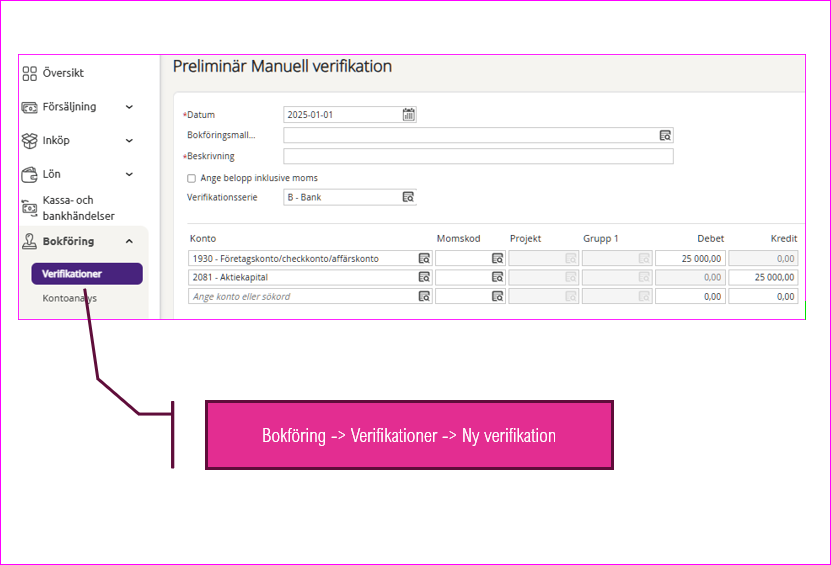Click the Preliminär Manuell verifikation heading
The image size is (831, 565).
pyautogui.click(x=282, y=66)
